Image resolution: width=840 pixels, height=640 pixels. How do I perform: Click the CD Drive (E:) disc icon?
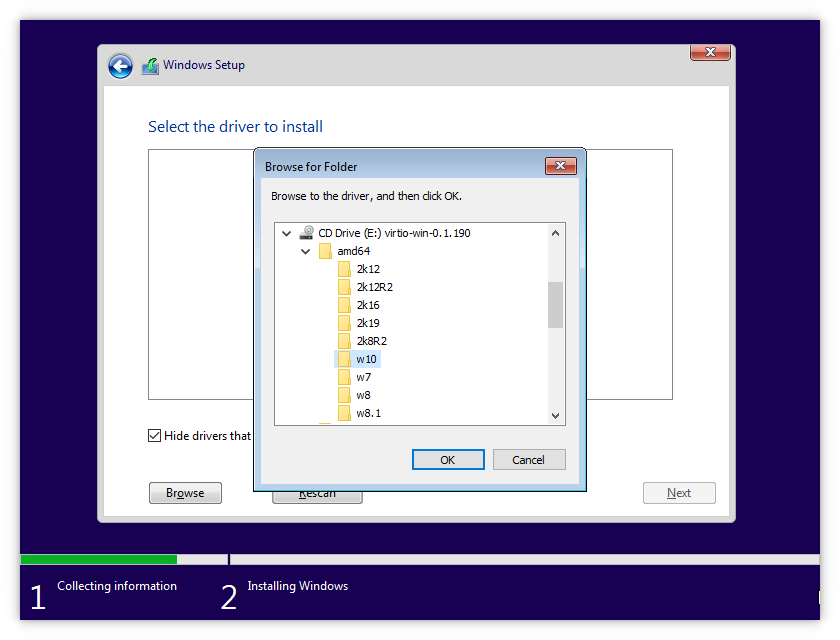tap(306, 232)
